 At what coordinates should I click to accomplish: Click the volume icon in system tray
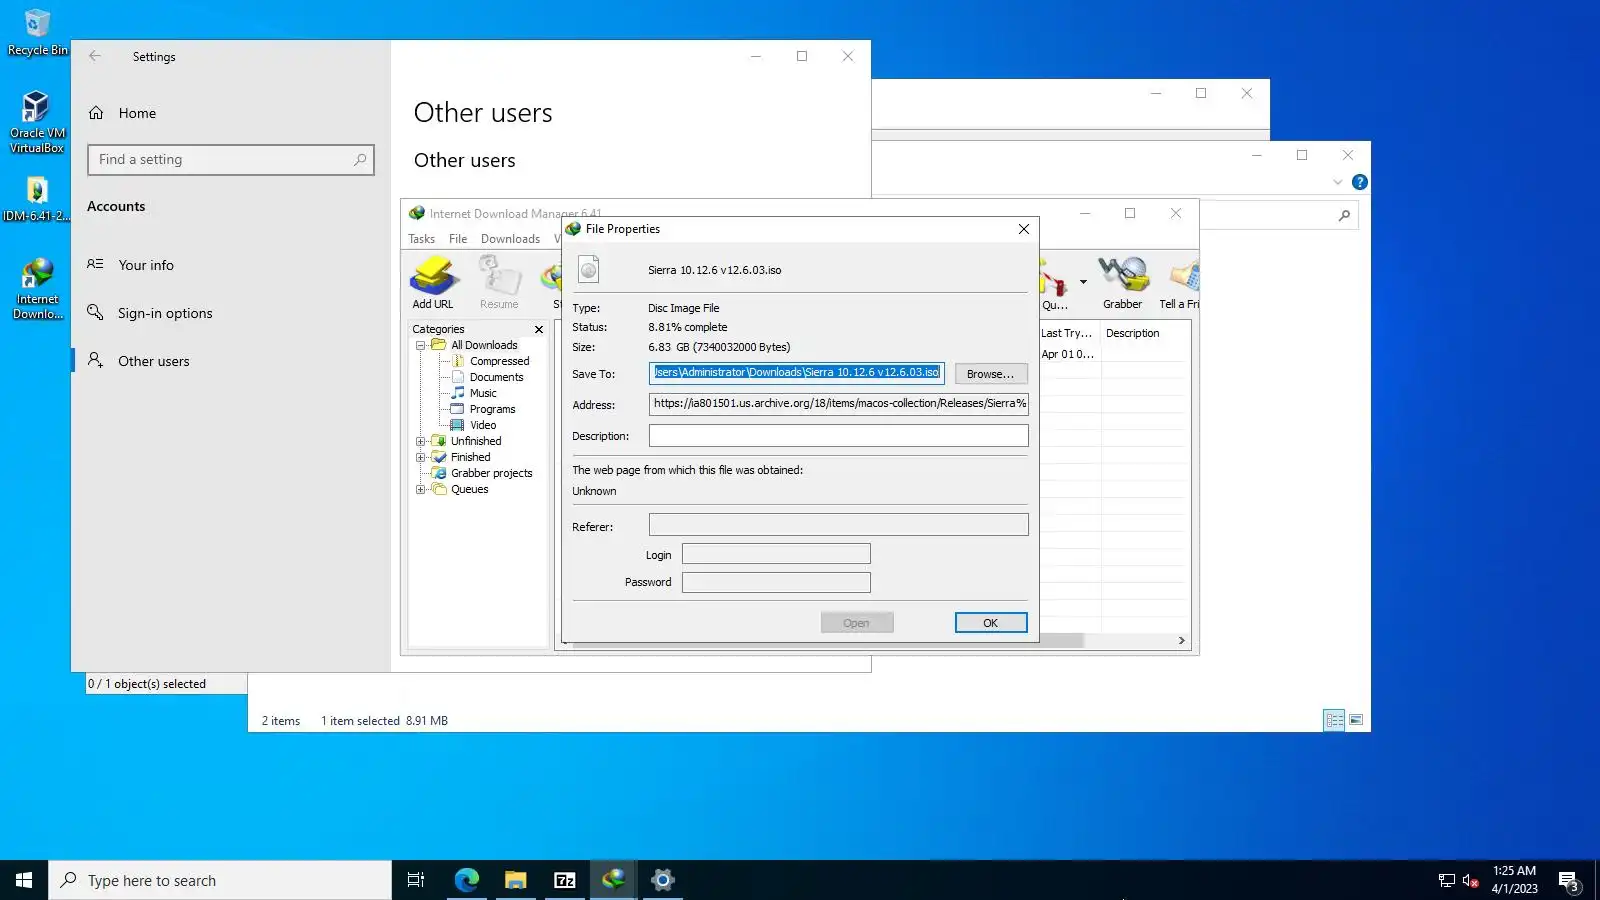tap(1470, 880)
